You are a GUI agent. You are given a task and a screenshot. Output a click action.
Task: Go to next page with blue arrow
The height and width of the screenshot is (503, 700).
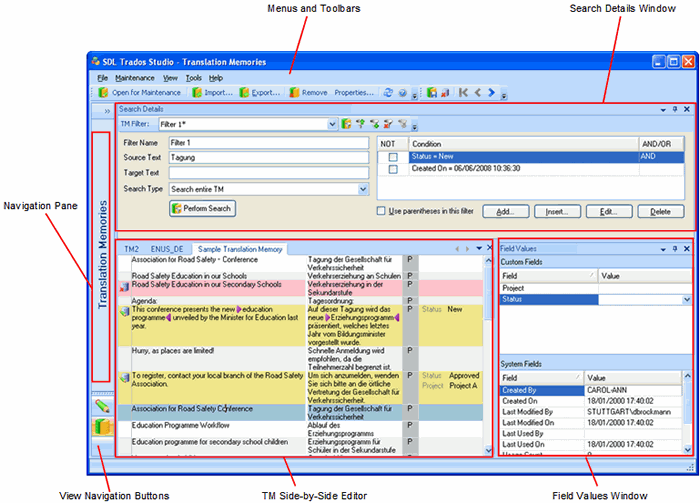click(x=492, y=92)
